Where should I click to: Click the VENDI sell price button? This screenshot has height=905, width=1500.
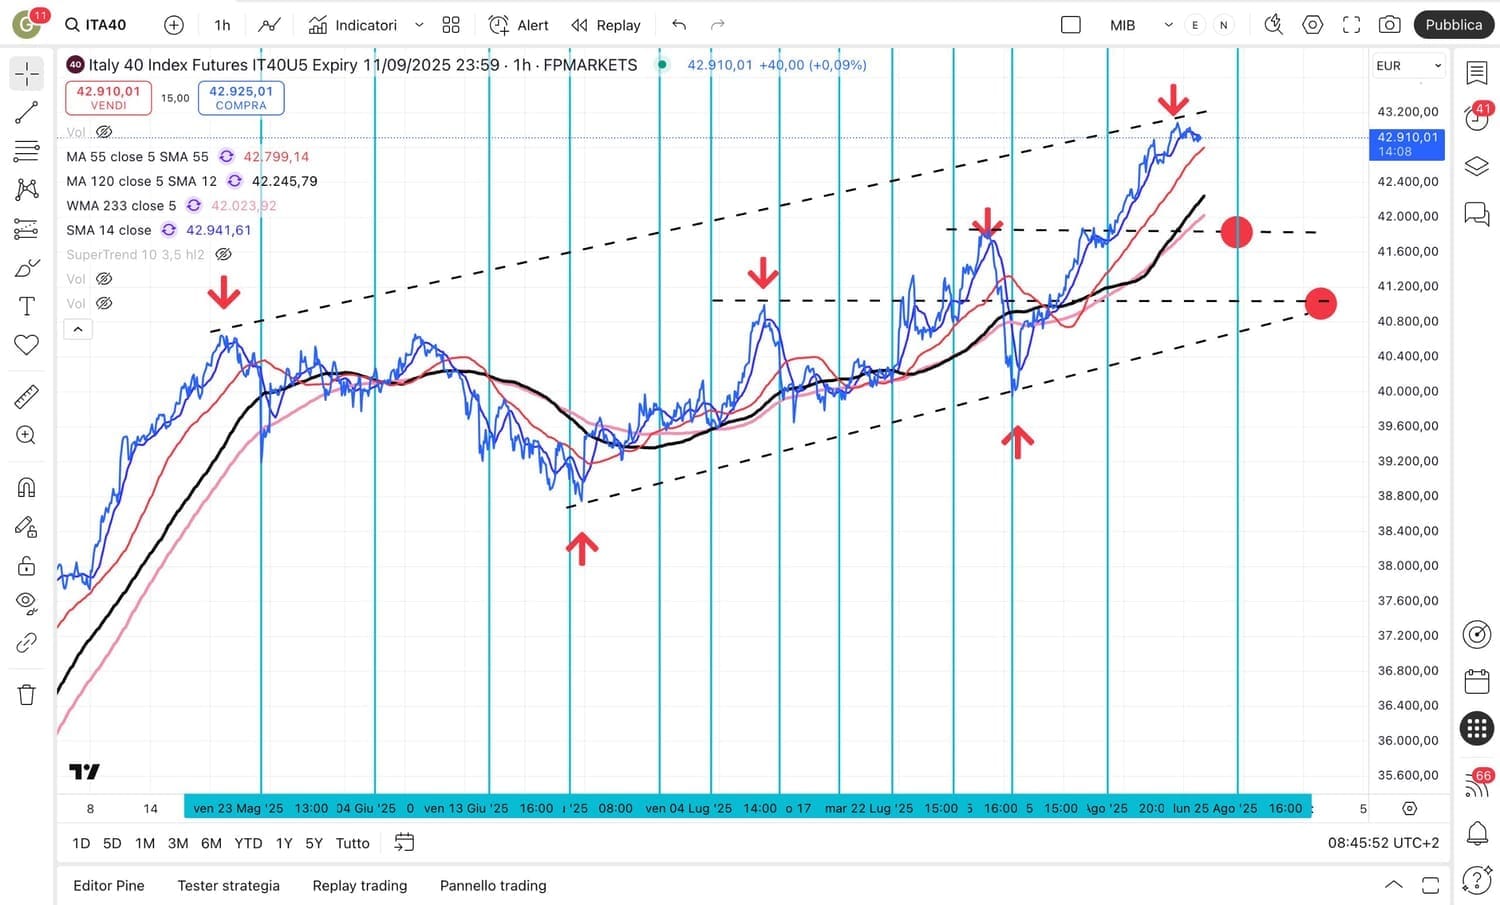coord(108,97)
